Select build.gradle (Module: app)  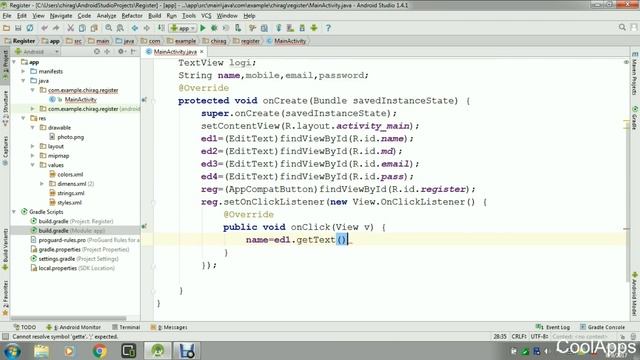pos(72,231)
